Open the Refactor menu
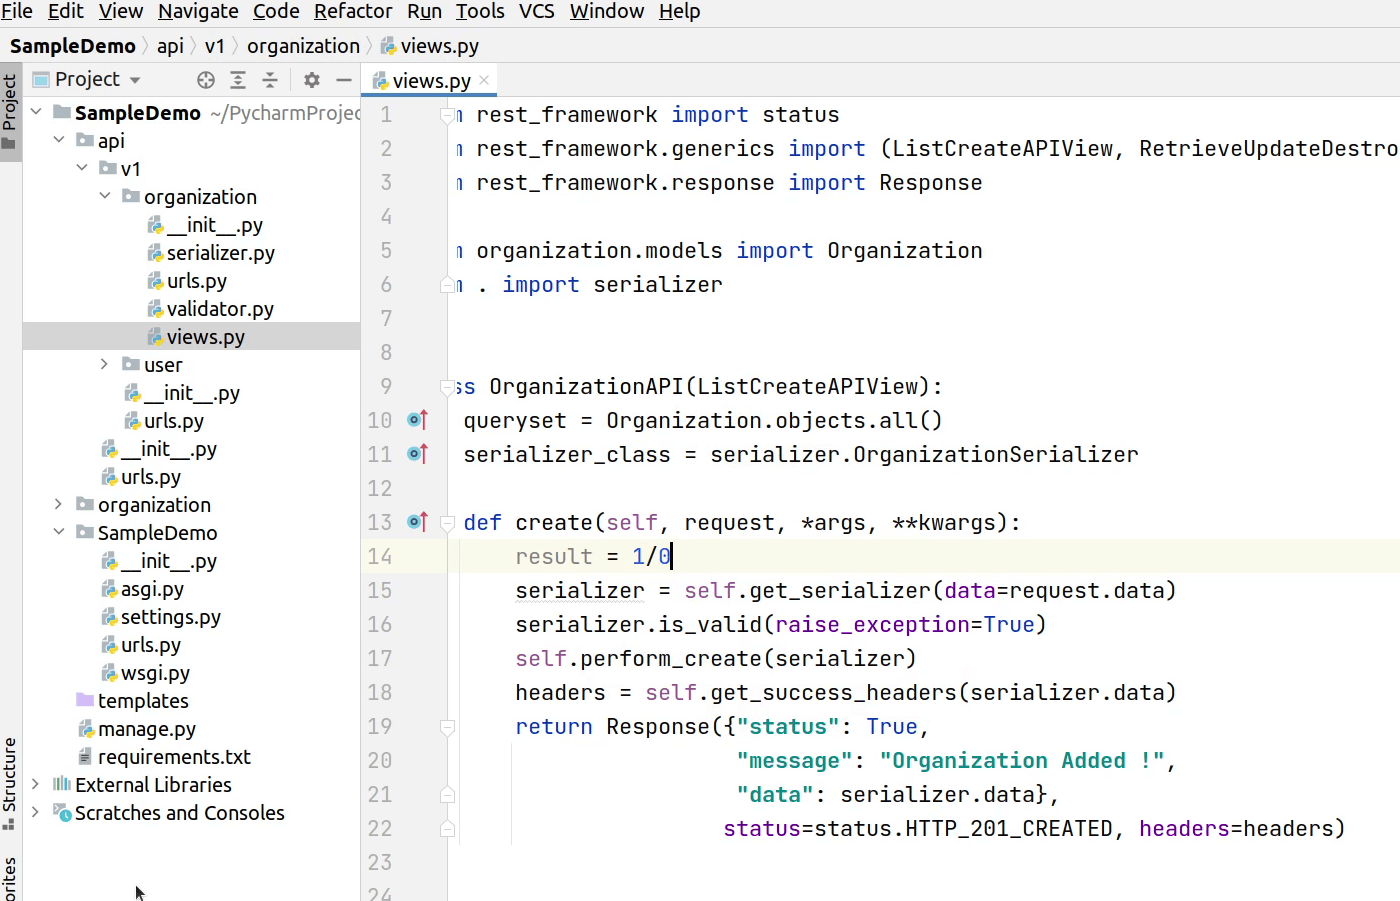The height and width of the screenshot is (901, 1400). 353,11
